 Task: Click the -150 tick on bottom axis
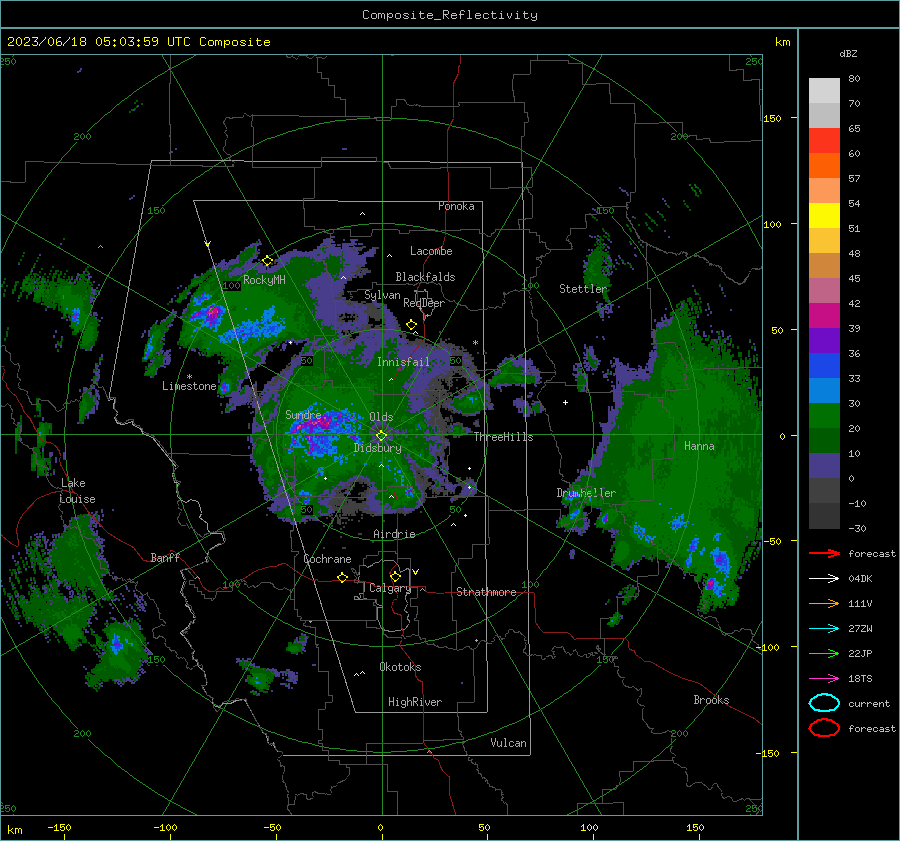59,827
